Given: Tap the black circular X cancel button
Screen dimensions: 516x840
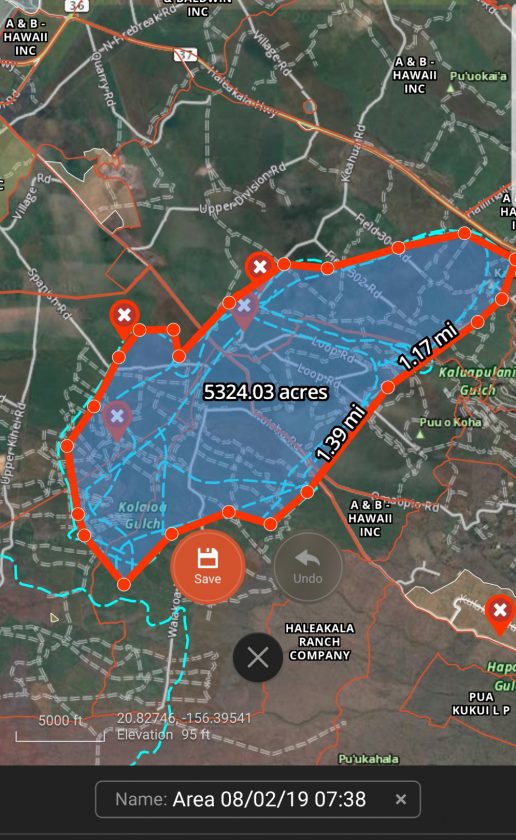Looking at the screenshot, I should [x=258, y=657].
